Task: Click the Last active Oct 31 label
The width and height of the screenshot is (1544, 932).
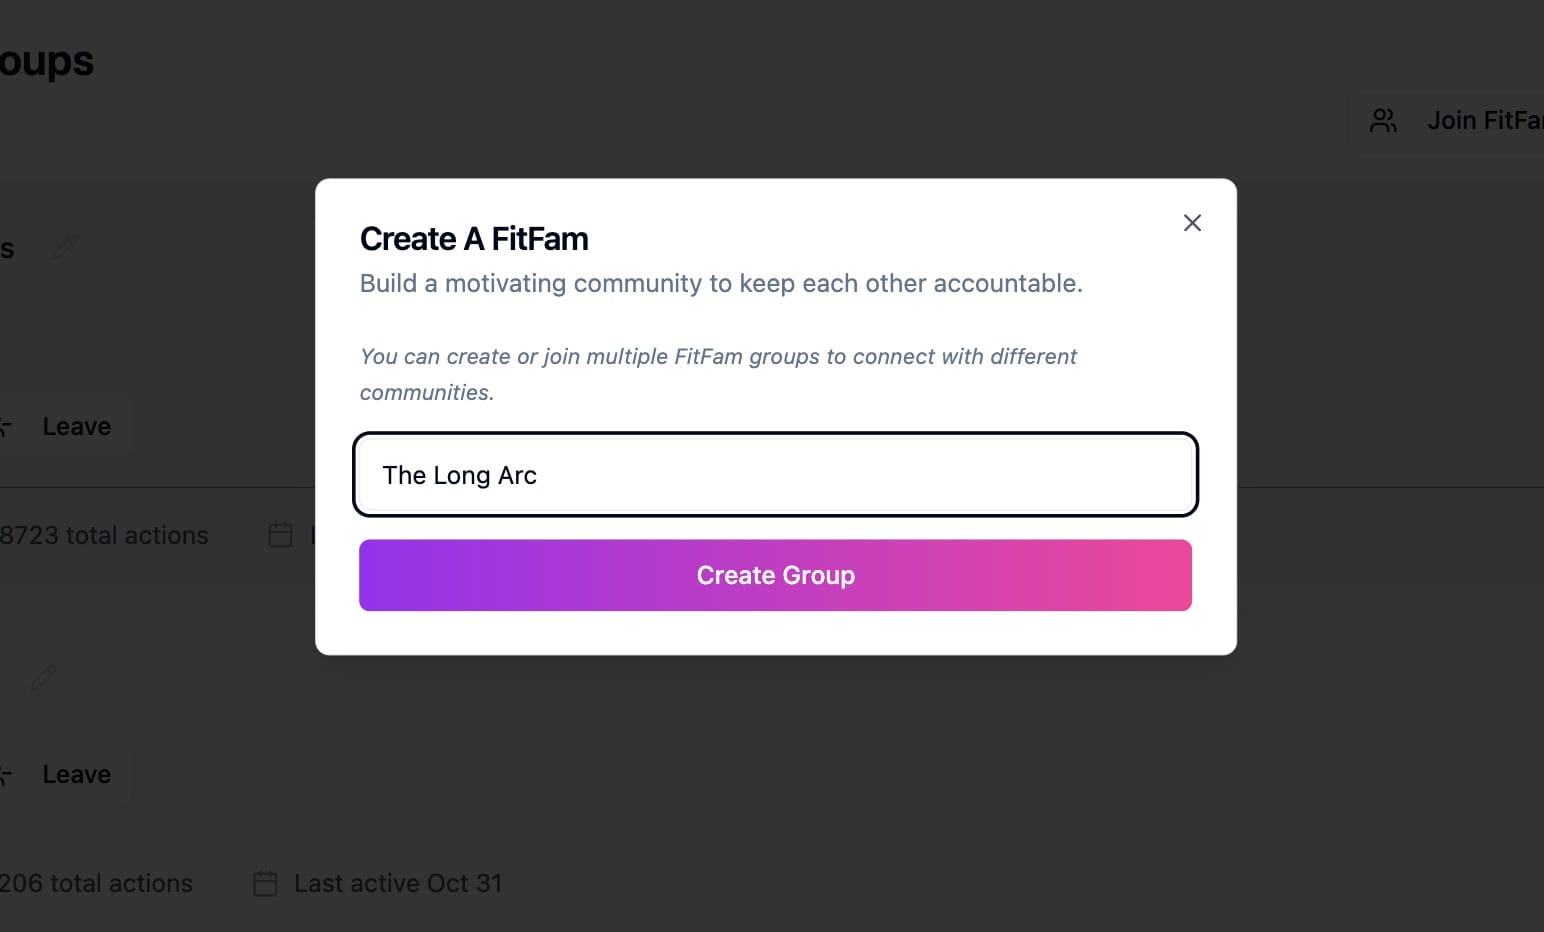Action: (398, 884)
